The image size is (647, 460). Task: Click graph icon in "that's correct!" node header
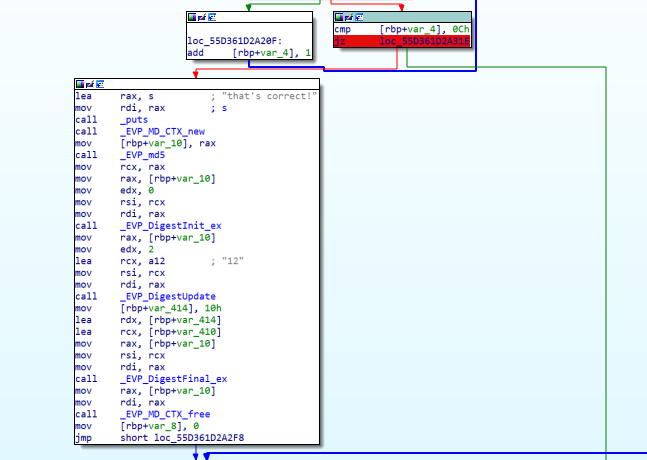click(100, 84)
